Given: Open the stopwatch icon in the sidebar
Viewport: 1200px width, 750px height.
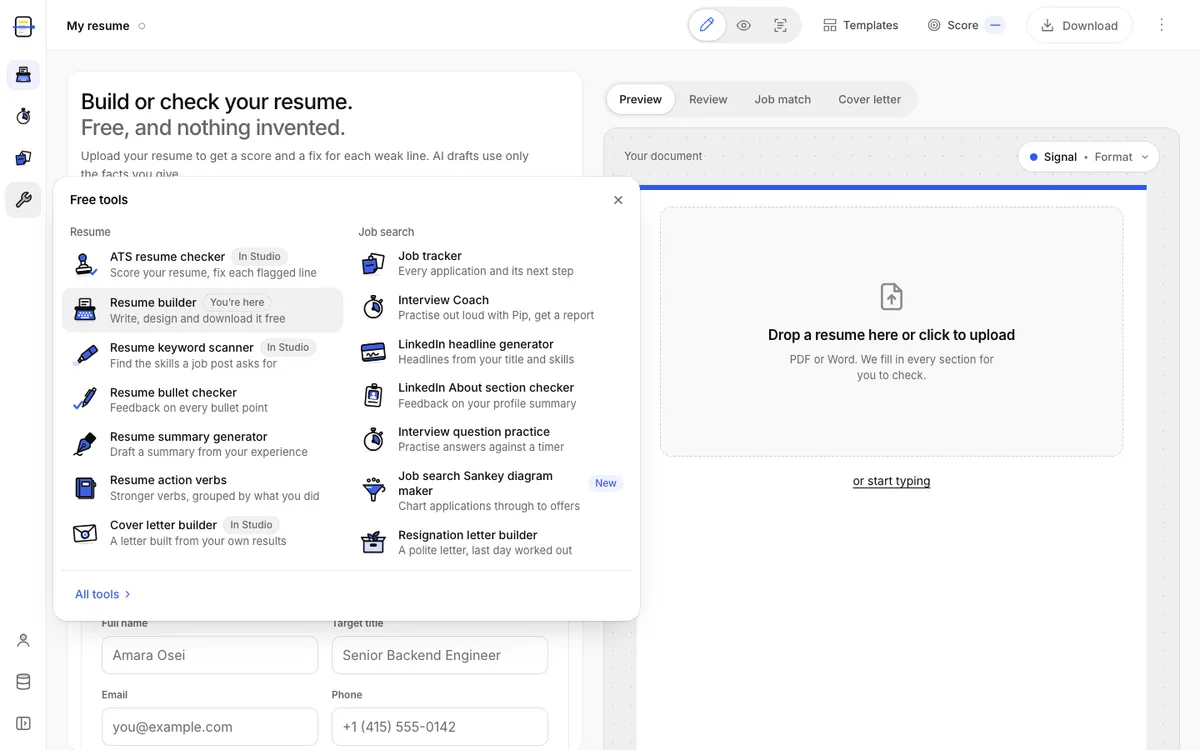Looking at the screenshot, I should [23, 117].
